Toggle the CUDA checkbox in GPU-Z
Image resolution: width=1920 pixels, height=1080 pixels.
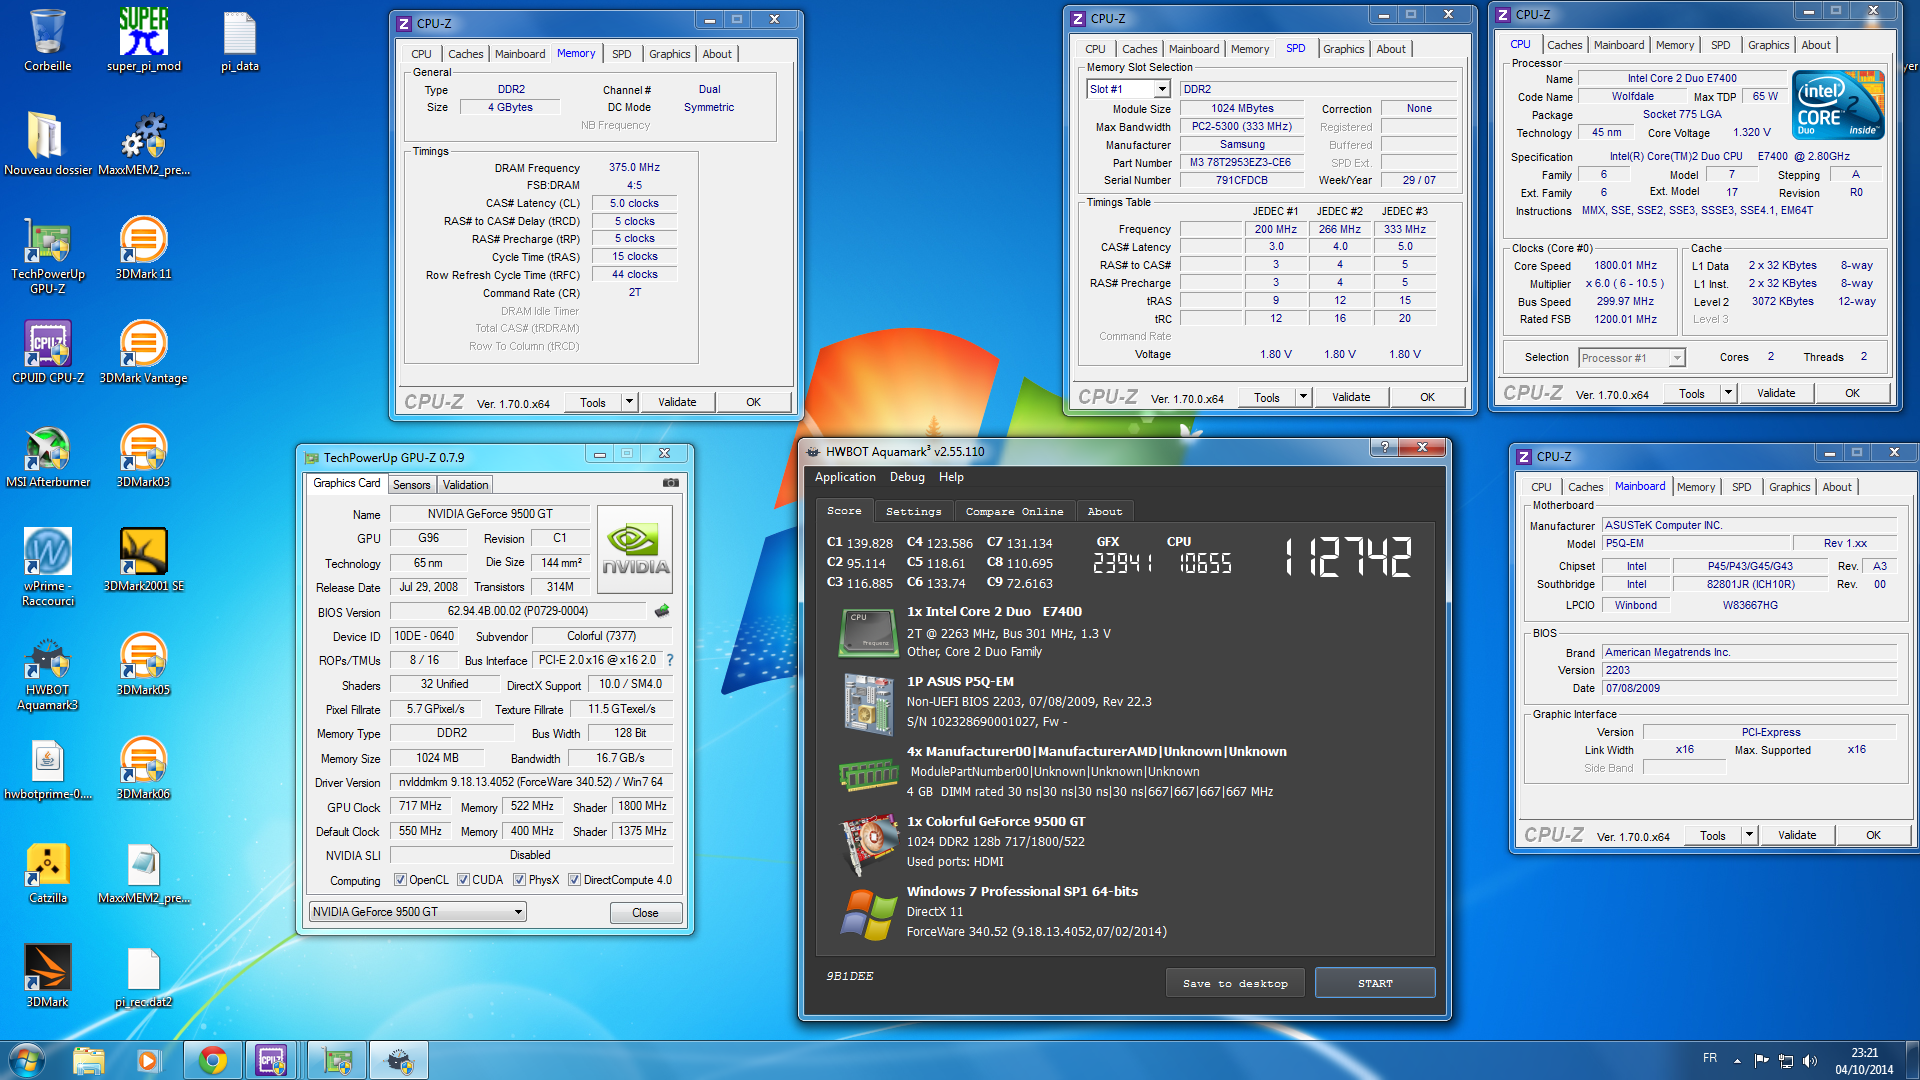463,880
